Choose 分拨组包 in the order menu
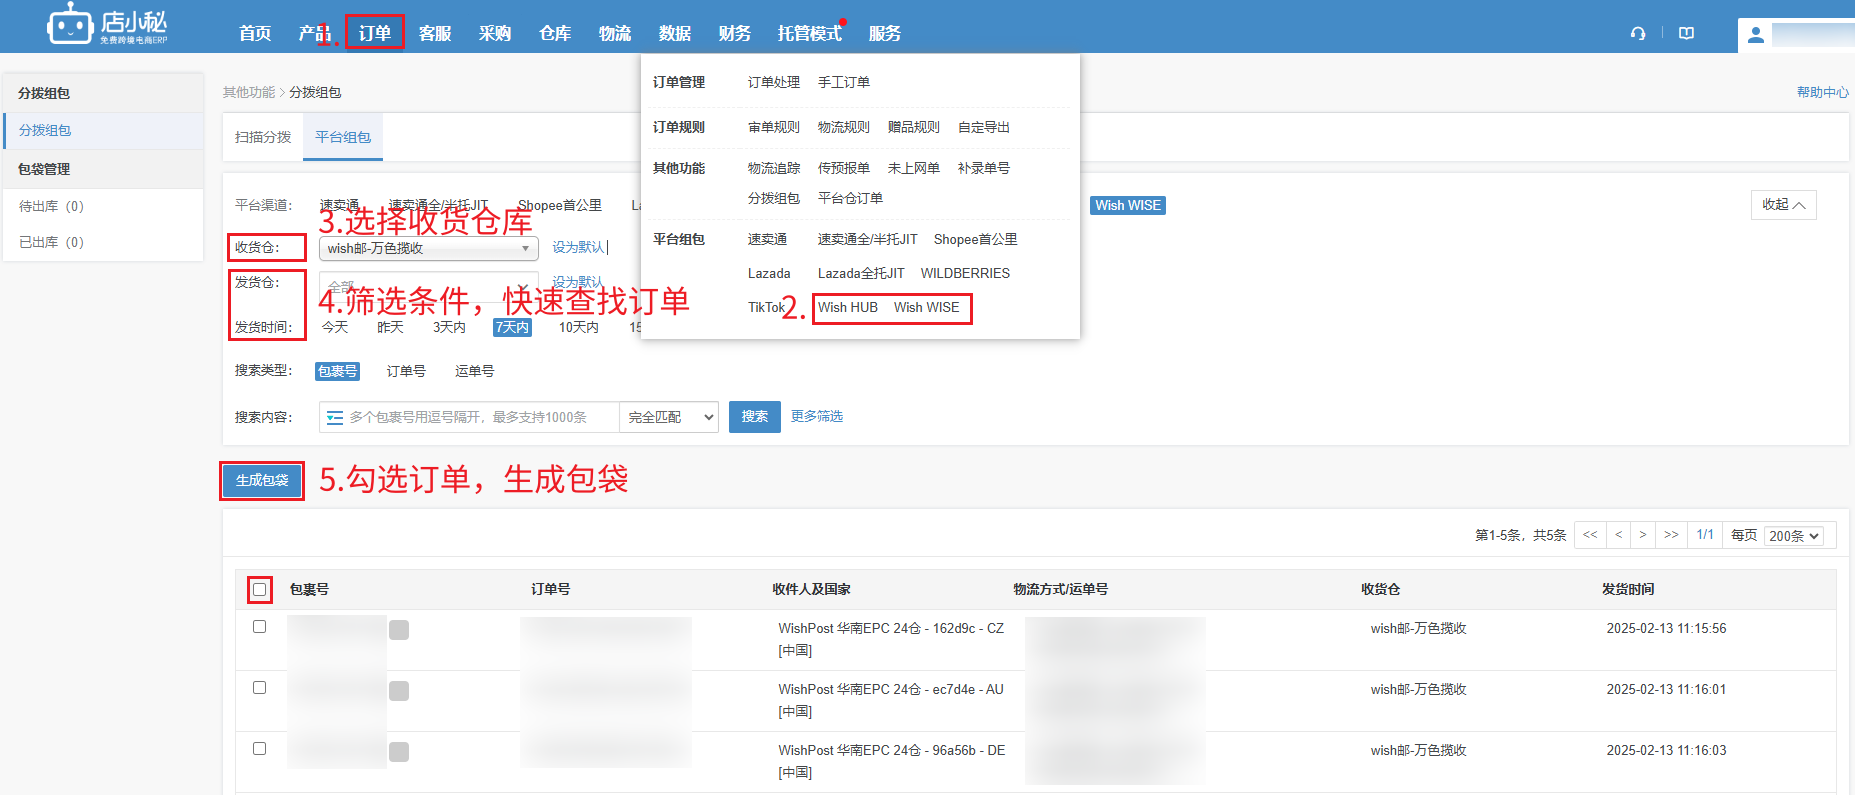 [x=774, y=198]
